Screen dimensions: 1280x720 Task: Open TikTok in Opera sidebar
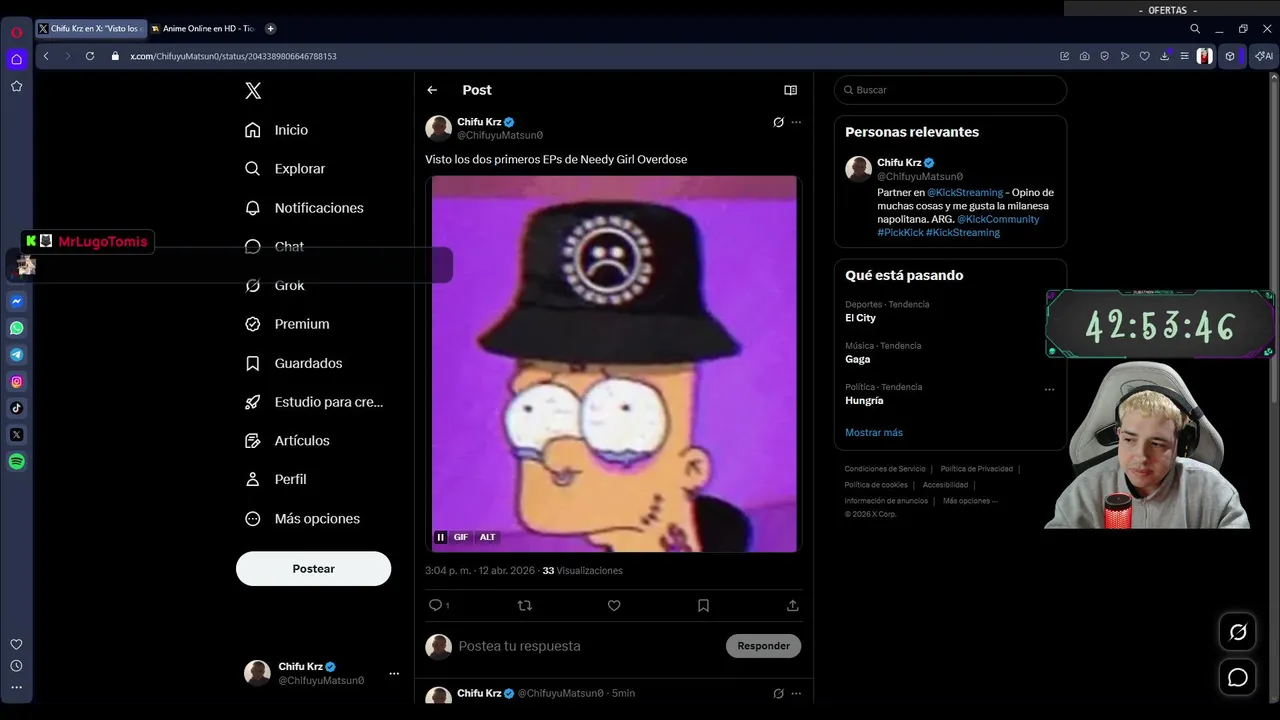[17, 408]
